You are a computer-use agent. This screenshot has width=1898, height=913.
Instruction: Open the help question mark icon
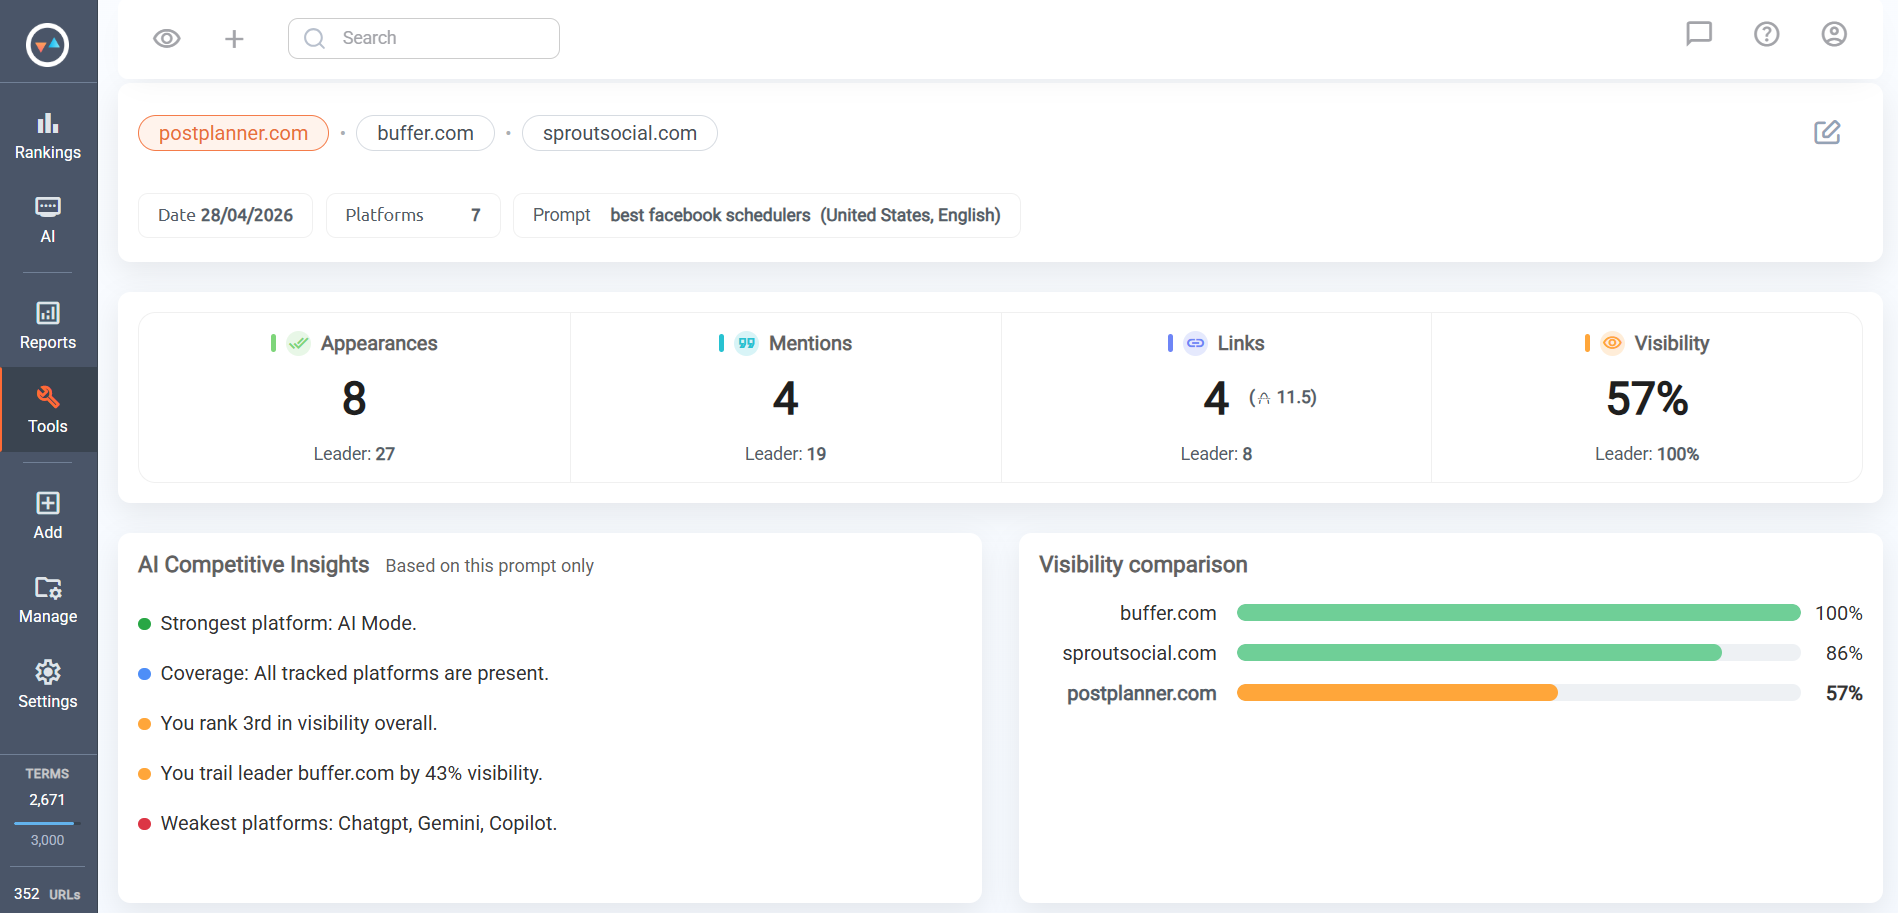click(x=1767, y=34)
